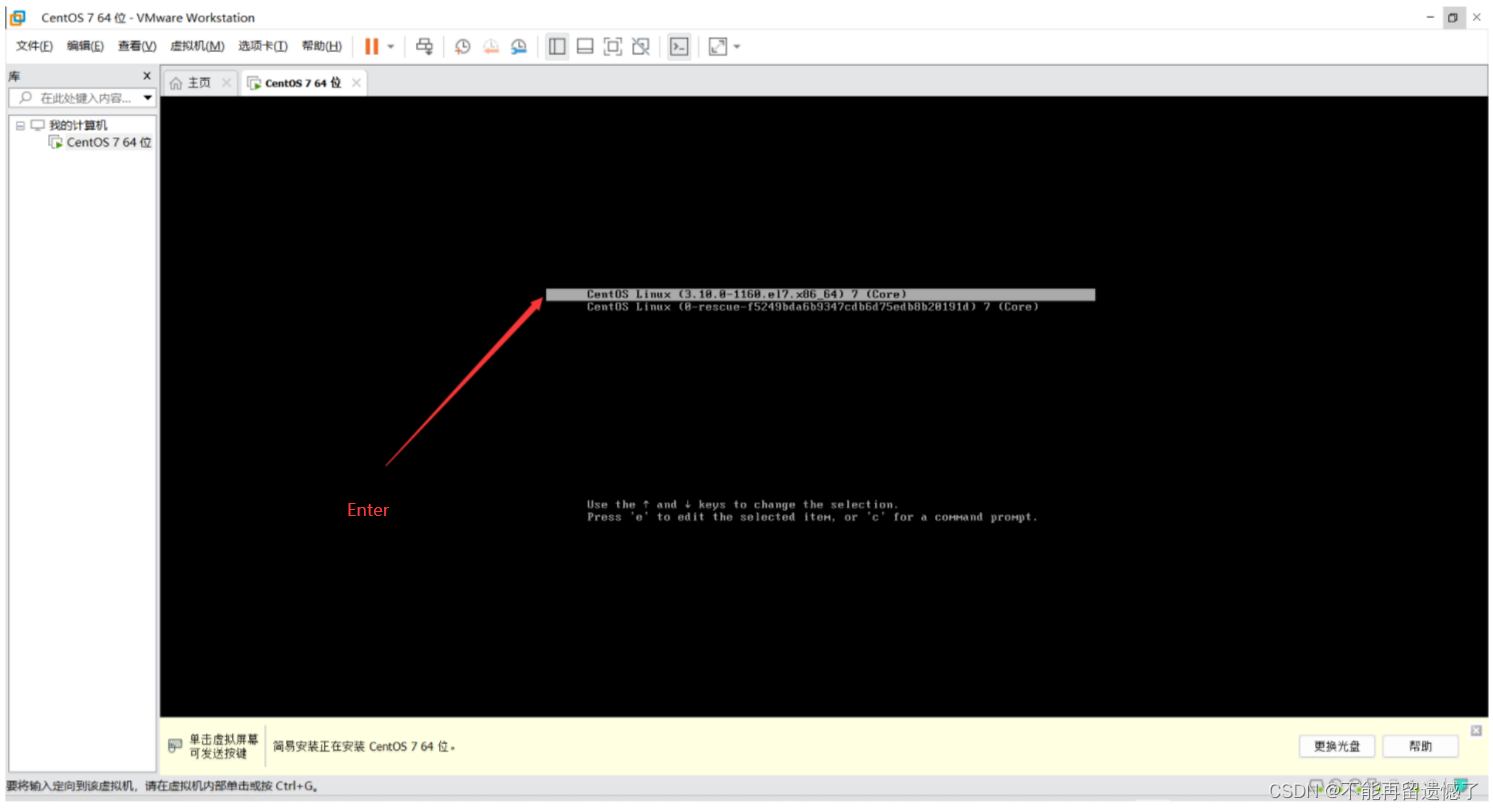Open the 编辑(E) menu
The width and height of the screenshot is (1493, 810).
point(85,46)
